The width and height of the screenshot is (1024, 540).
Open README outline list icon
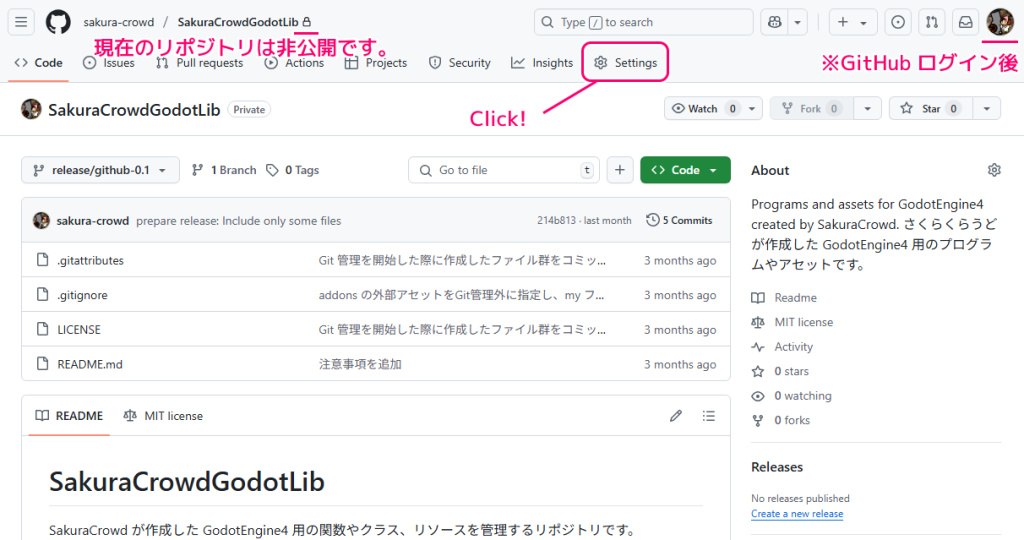tap(709, 416)
